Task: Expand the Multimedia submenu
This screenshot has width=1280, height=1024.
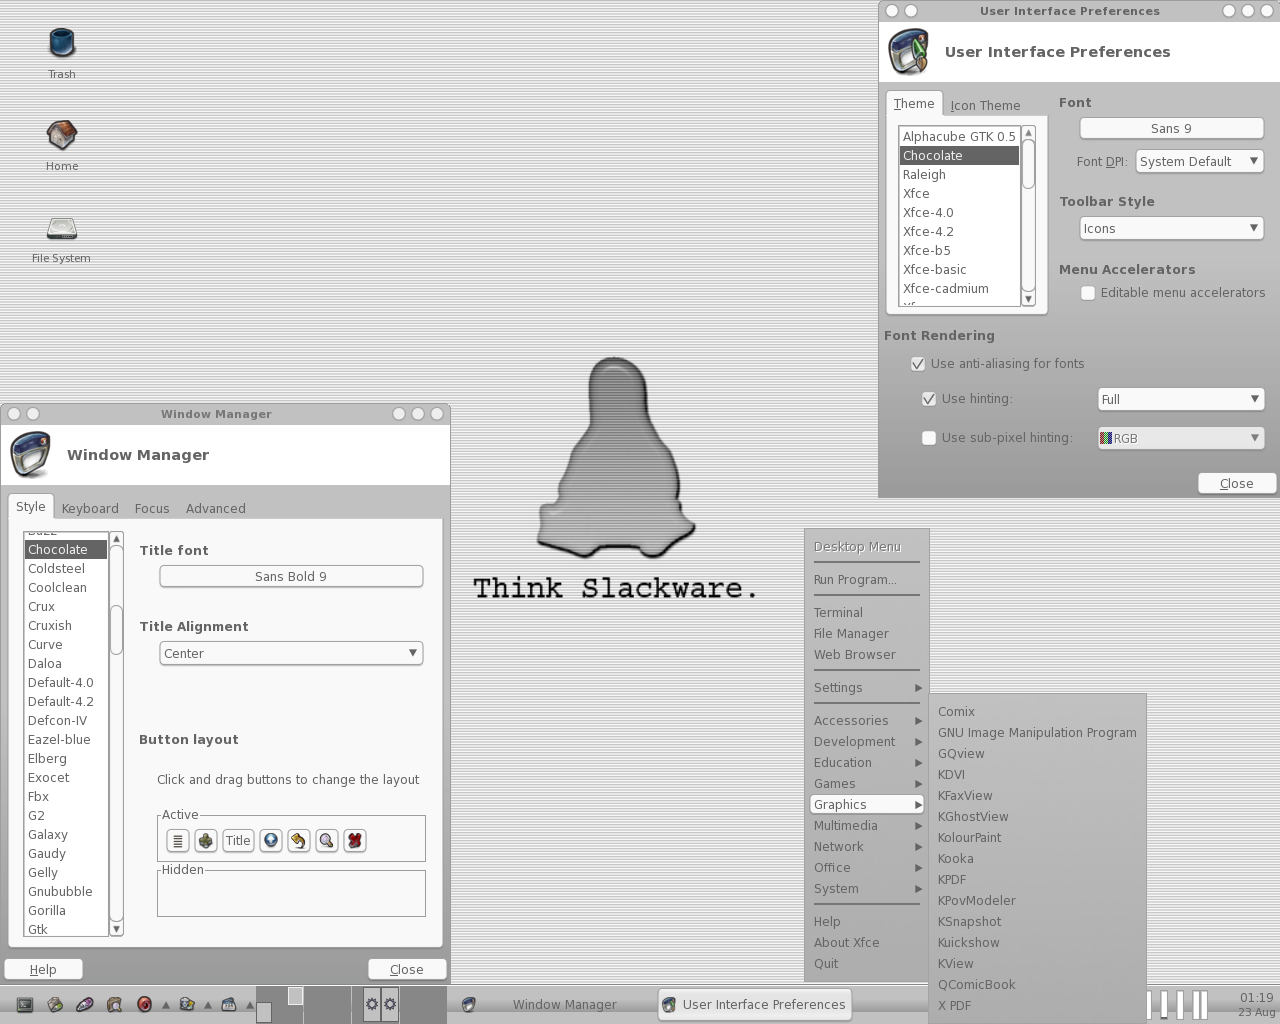Action: point(867,826)
